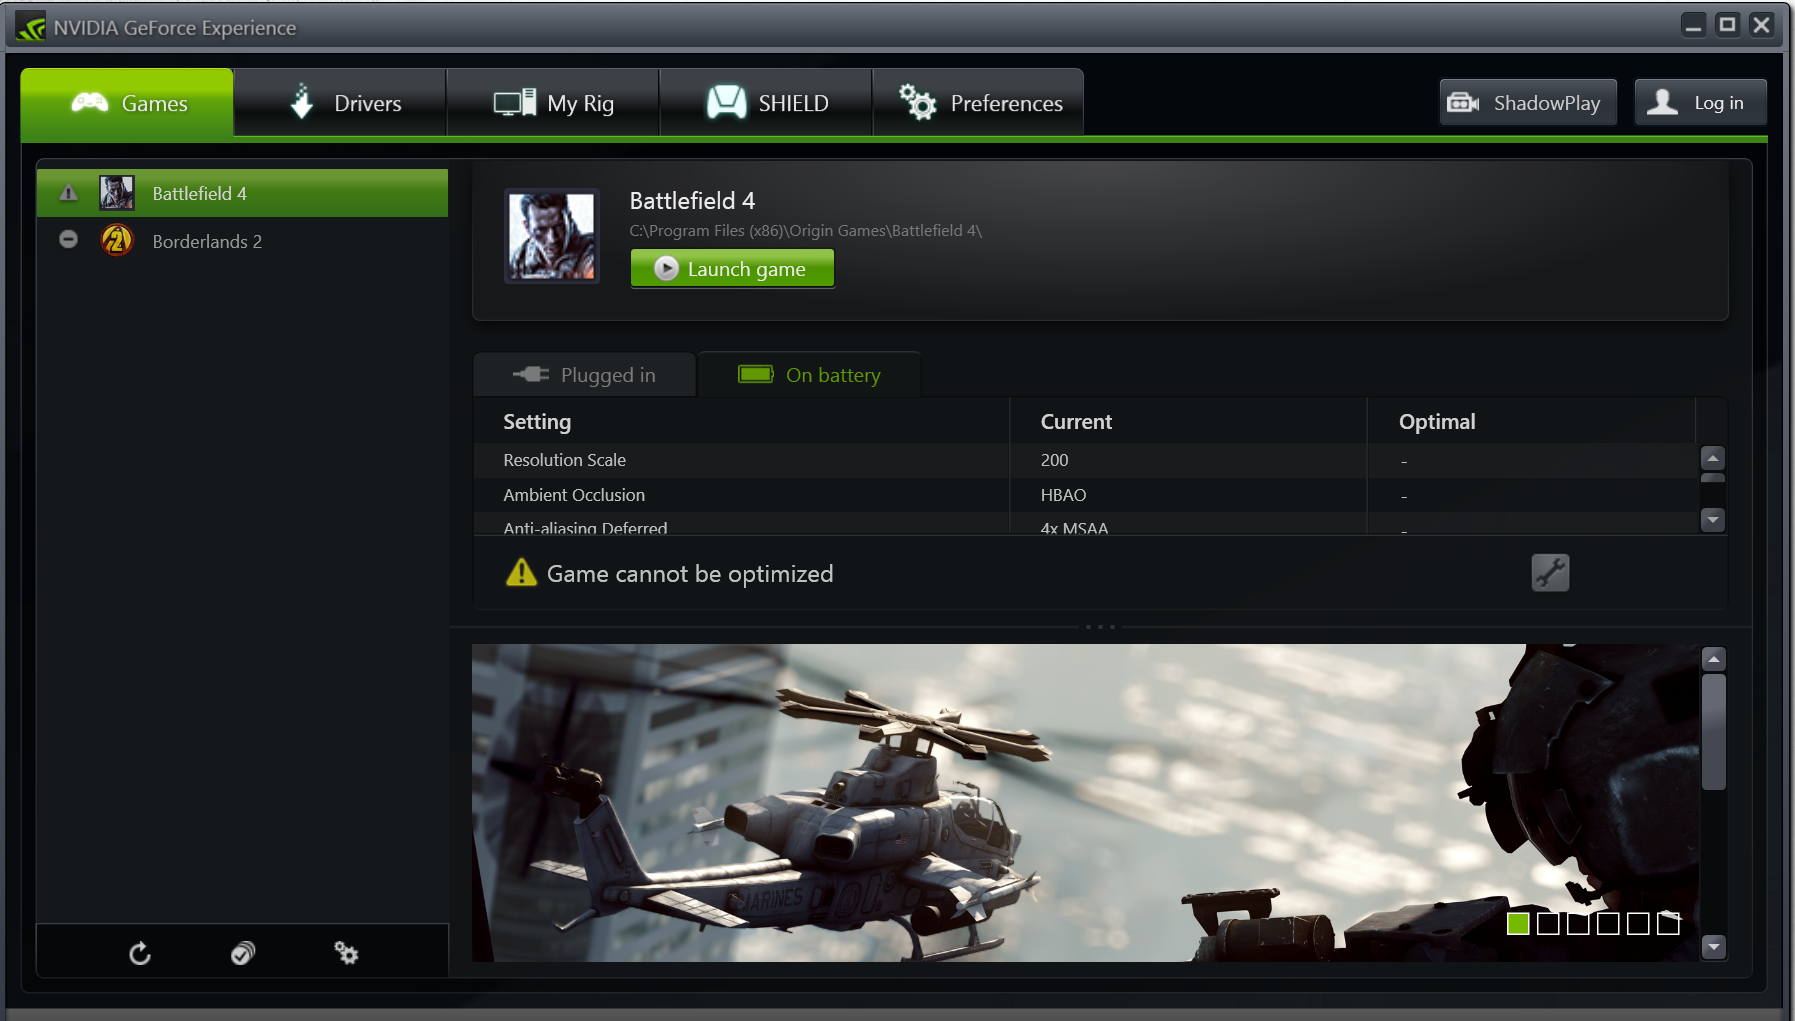Click the Battlefield 4 cover art

coord(552,236)
